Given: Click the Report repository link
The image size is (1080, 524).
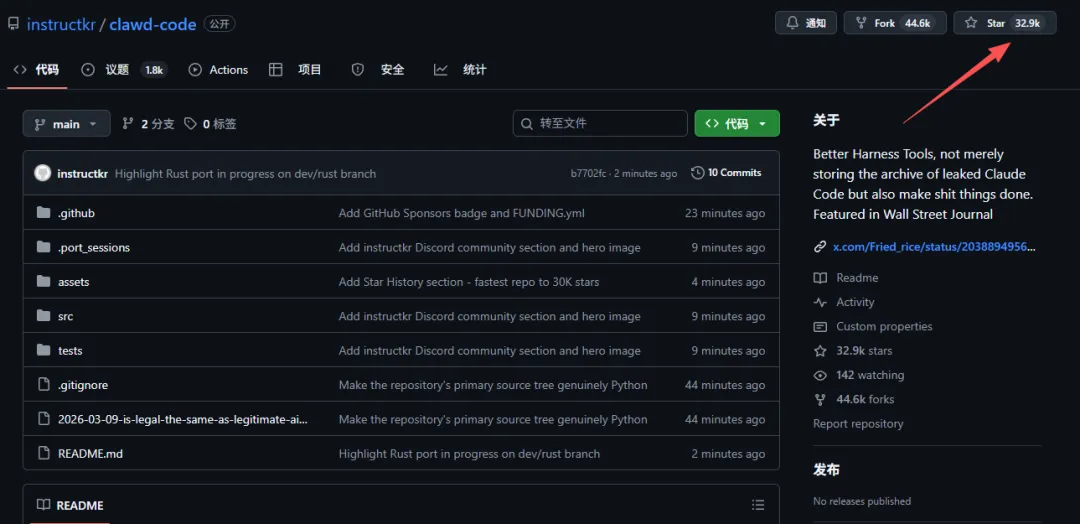Looking at the screenshot, I should coord(858,424).
